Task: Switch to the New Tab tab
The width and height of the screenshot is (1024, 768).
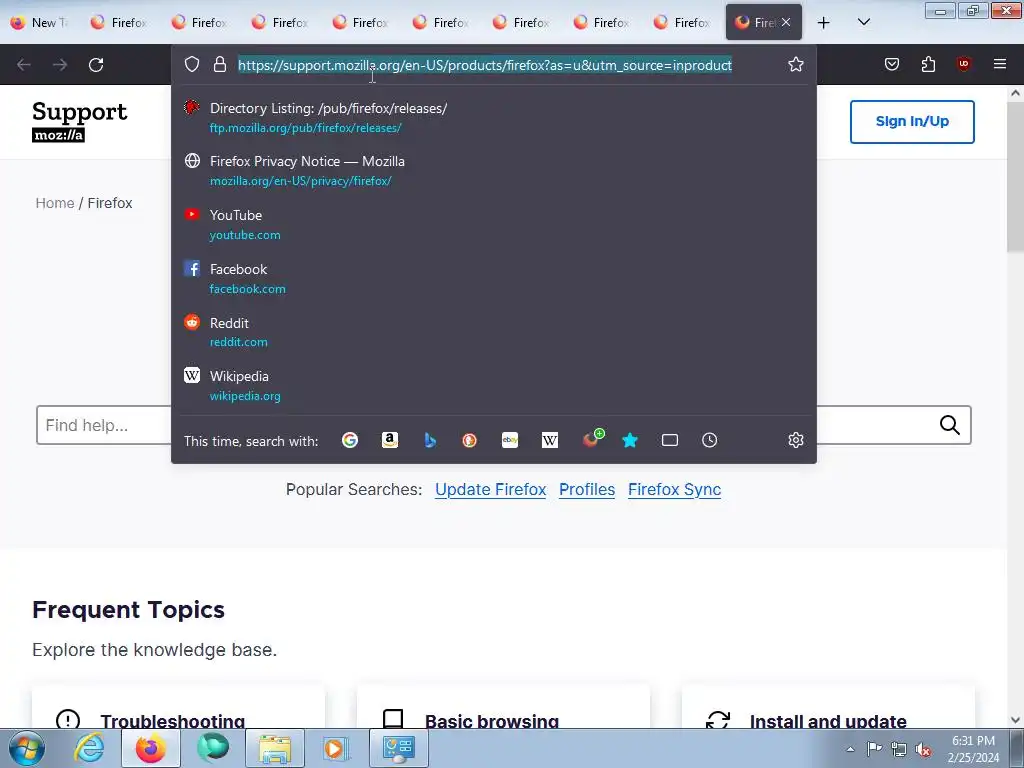Action: [x=40, y=22]
